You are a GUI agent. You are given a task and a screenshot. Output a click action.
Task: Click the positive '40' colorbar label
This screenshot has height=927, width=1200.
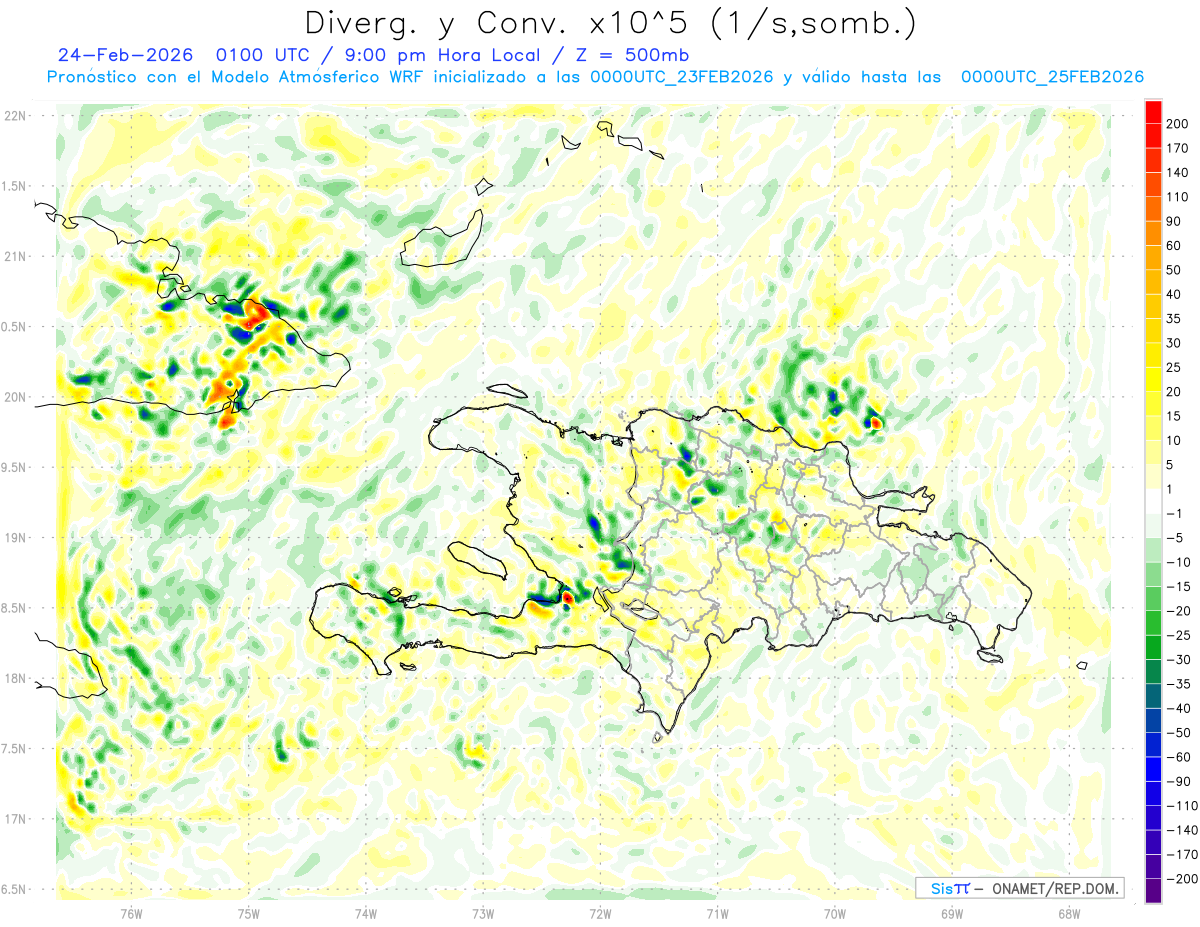(x=1173, y=294)
